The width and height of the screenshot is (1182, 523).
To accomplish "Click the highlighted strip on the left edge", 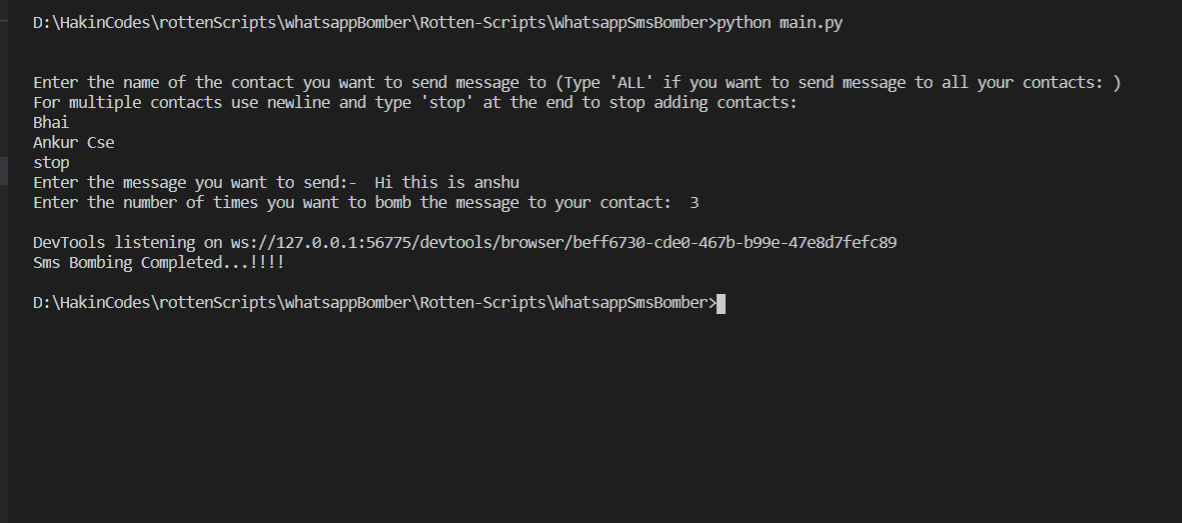I will coord(4,170).
